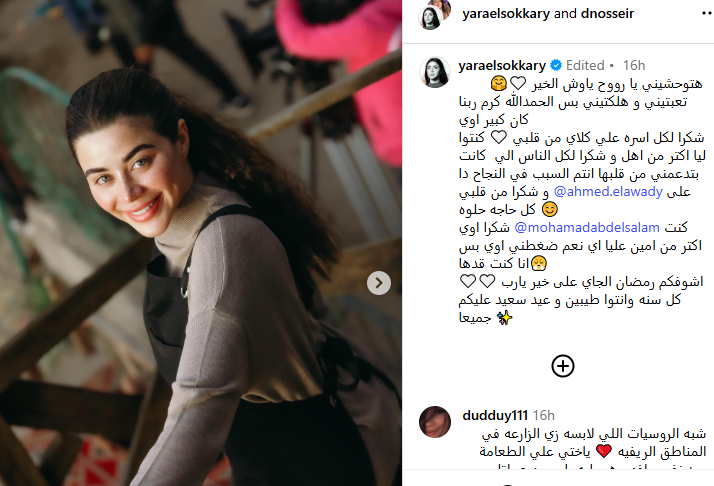Screen dimensions: 714x486
Task: Visit the @mohamadabdelsalam mention
Action: click(x=586, y=227)
